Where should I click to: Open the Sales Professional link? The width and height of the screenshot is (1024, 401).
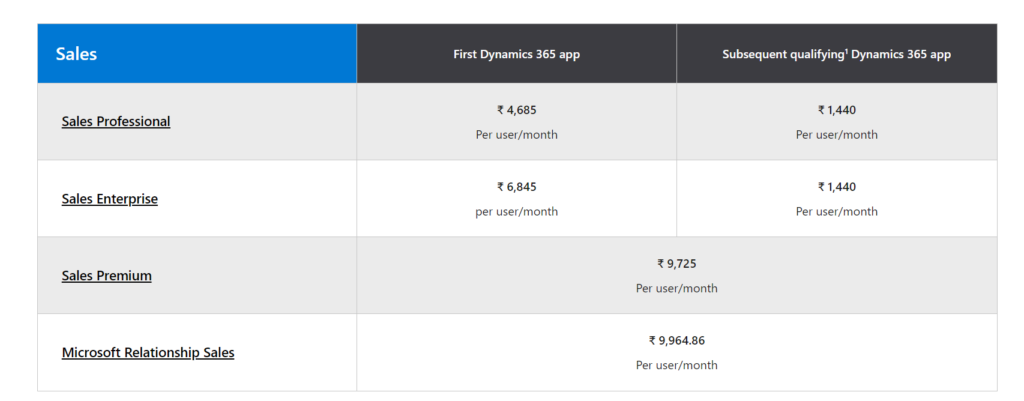[116, 121]
